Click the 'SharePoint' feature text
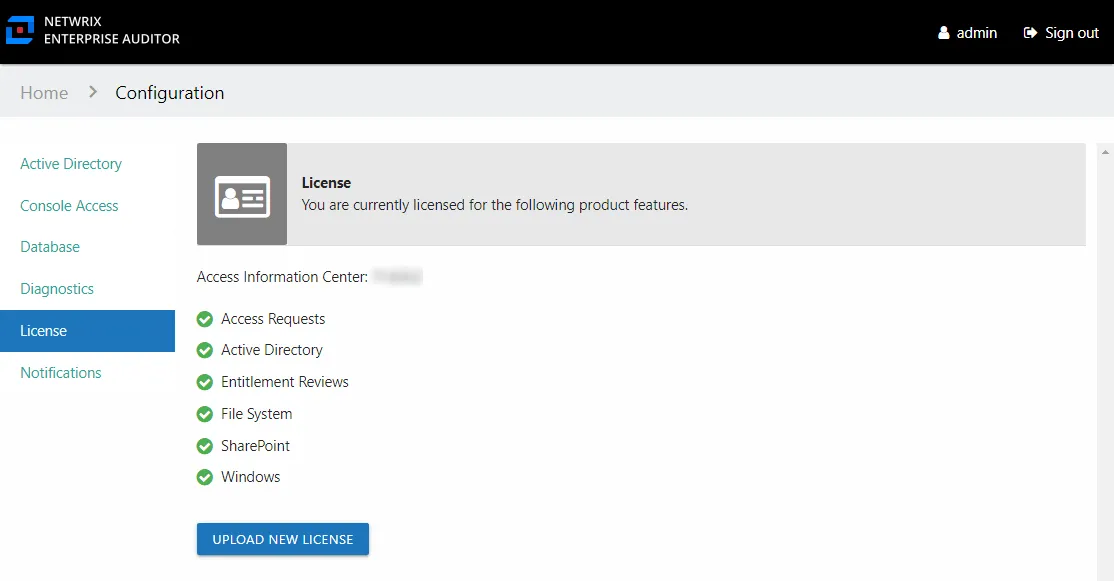The image size is (1114, 581). (255, 446)
